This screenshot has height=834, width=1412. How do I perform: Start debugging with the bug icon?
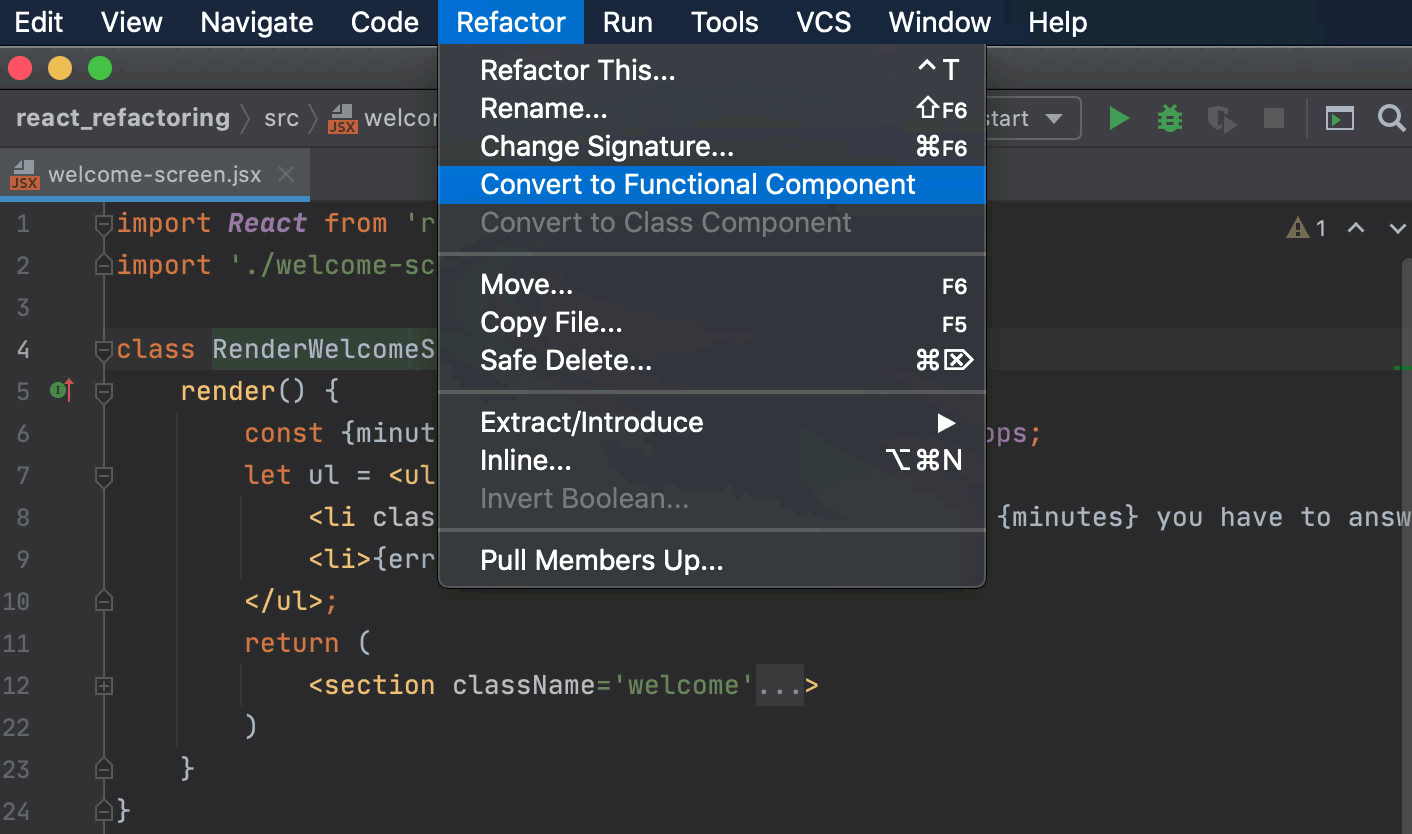pyautogui.click(x=1169, y=118)
